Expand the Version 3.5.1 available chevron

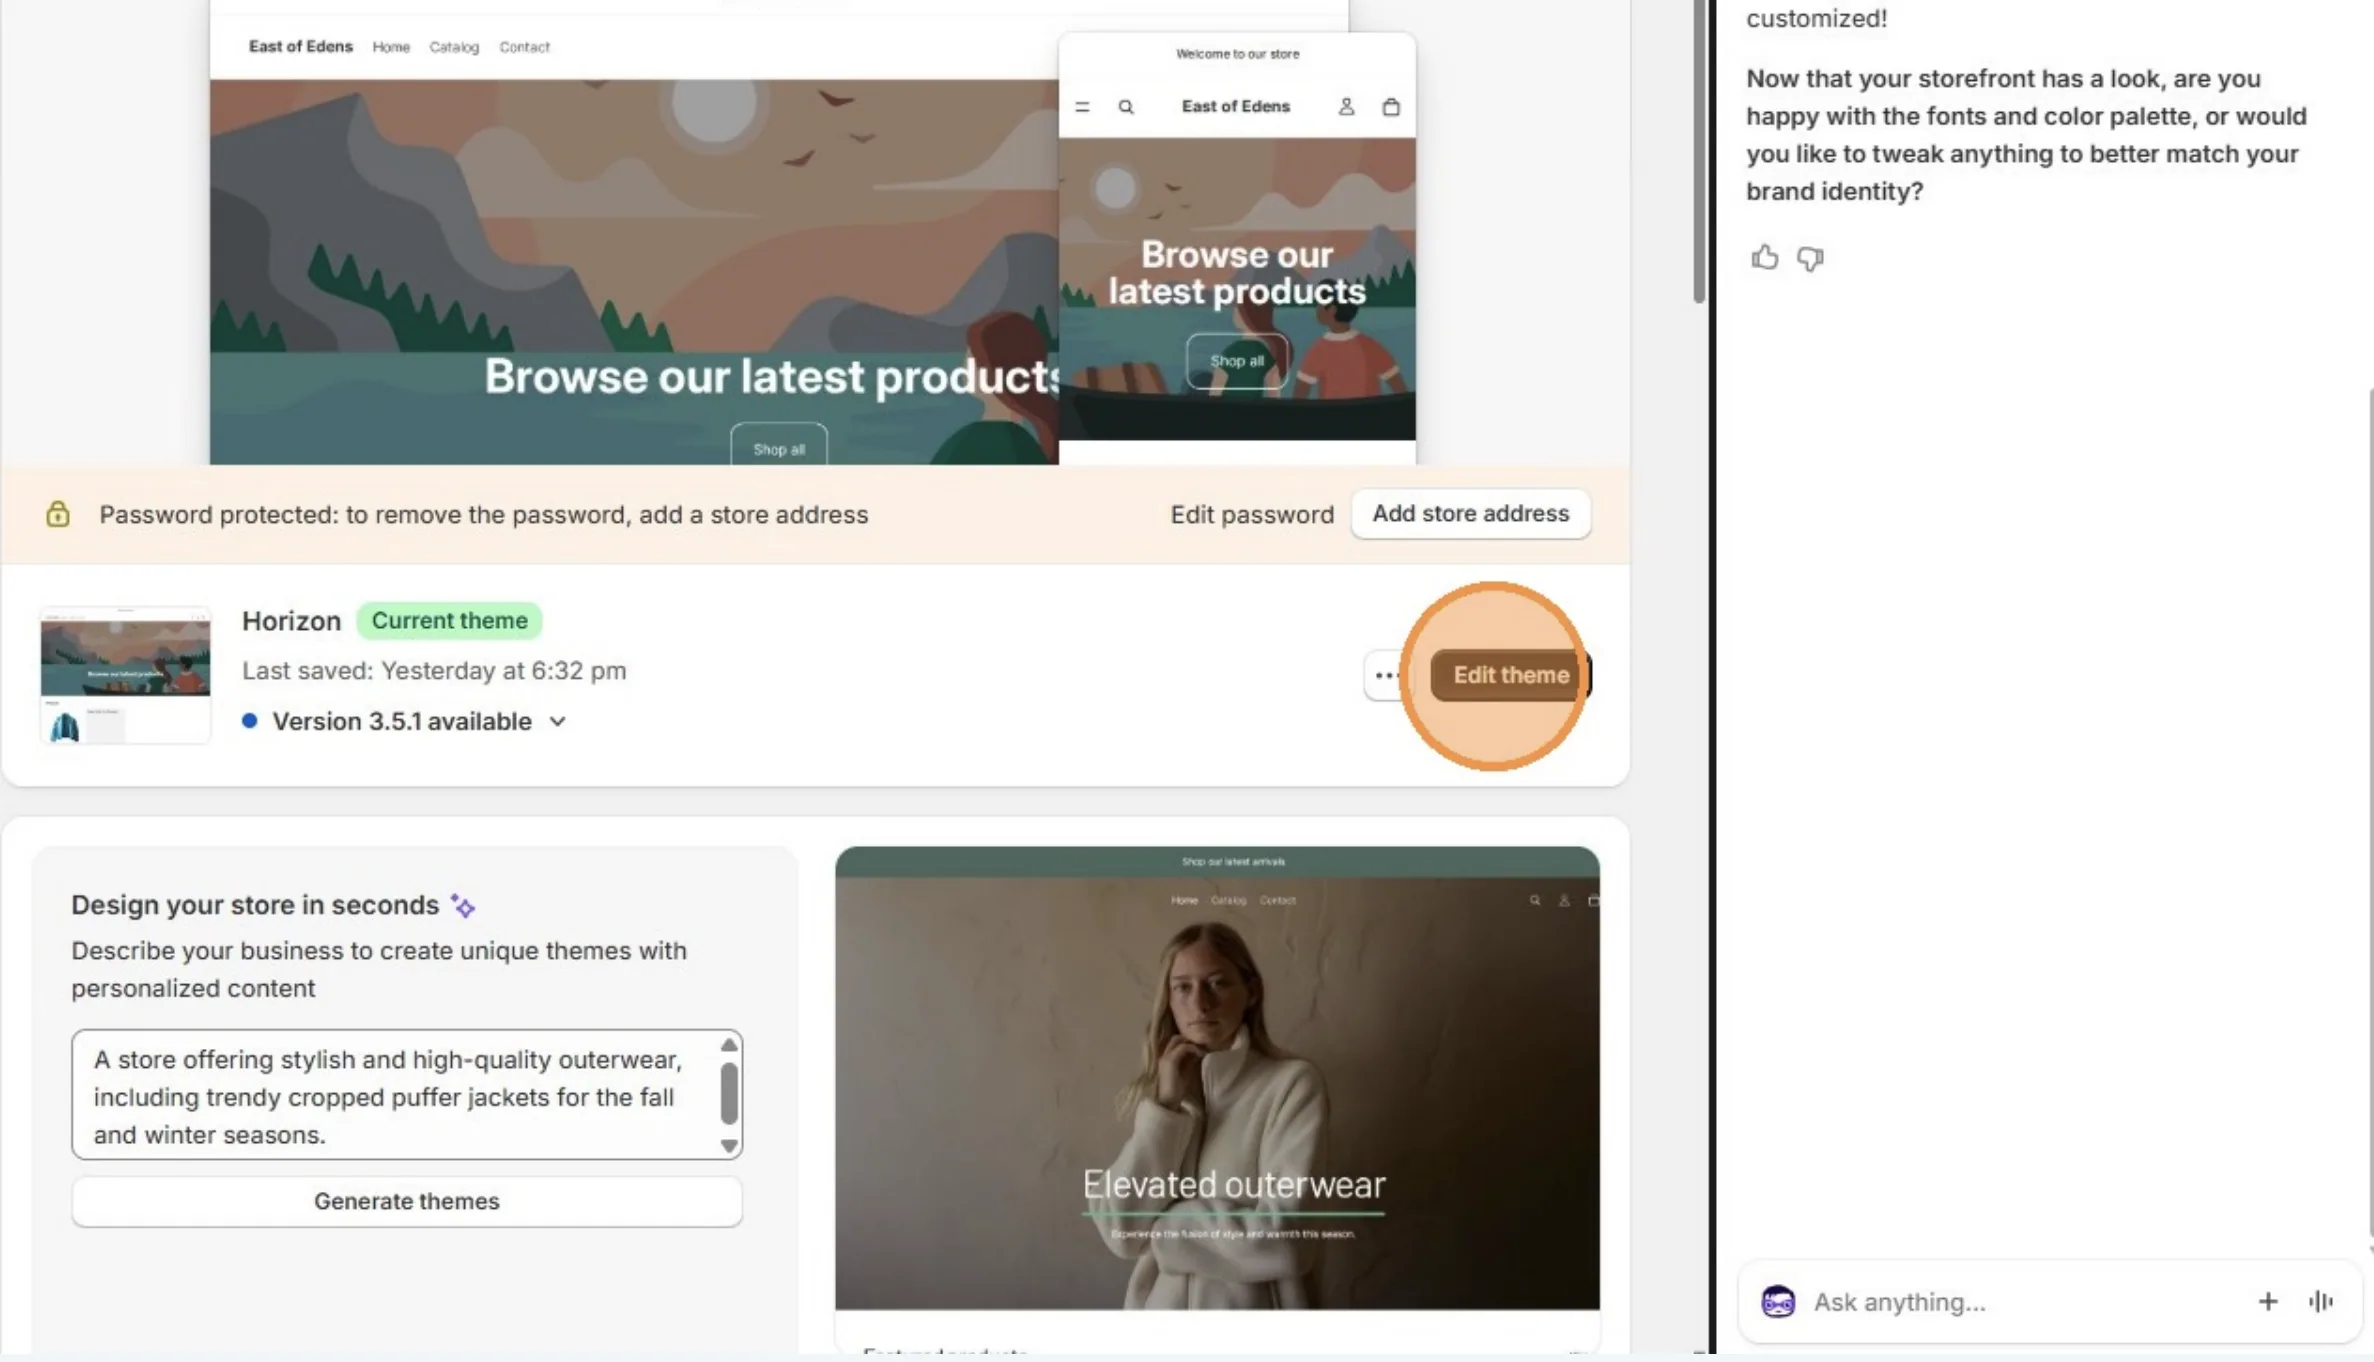coord(558,721)
